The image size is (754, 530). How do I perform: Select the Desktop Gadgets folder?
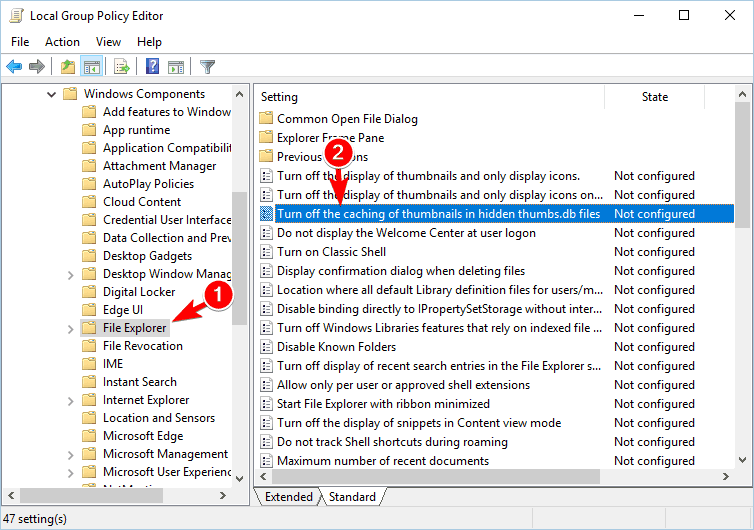click(147, 256)
